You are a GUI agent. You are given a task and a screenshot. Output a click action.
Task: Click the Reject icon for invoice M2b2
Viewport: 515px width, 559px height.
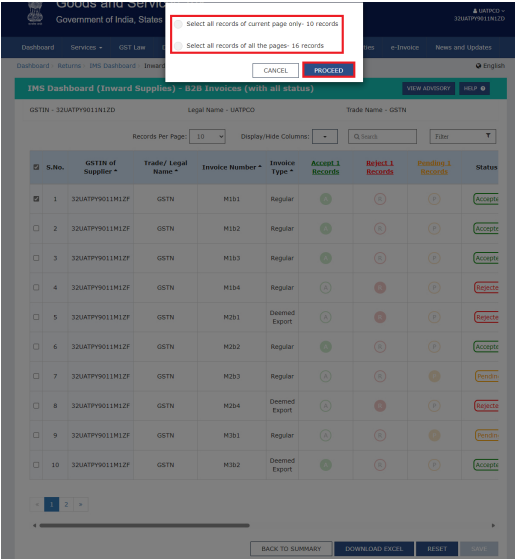(x=380, y=347)
